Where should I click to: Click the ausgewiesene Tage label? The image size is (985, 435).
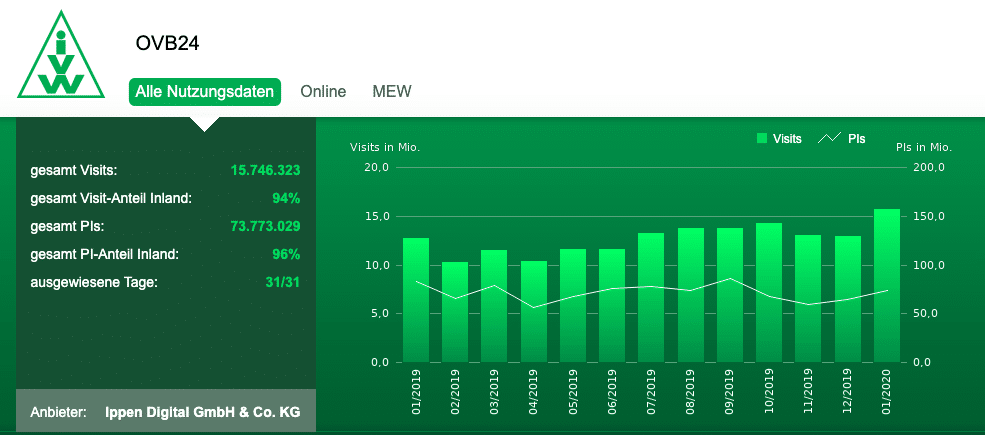(94, 282)
